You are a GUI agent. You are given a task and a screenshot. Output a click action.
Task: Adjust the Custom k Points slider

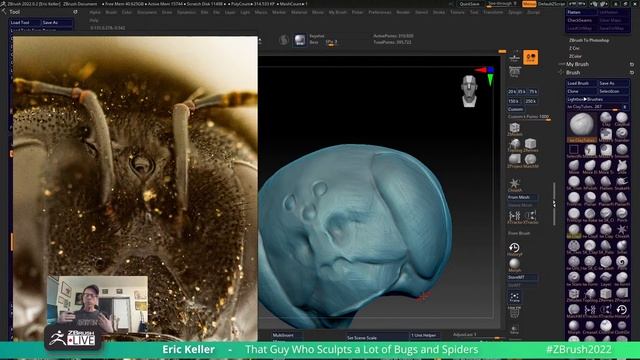coord(529,117)
